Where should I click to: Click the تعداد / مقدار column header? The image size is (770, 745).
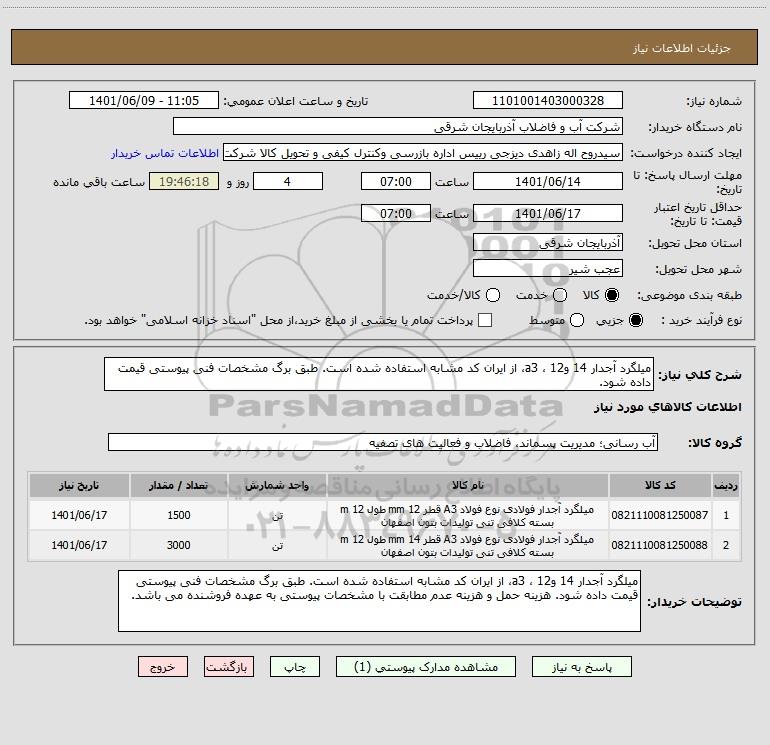pos(179,485)
